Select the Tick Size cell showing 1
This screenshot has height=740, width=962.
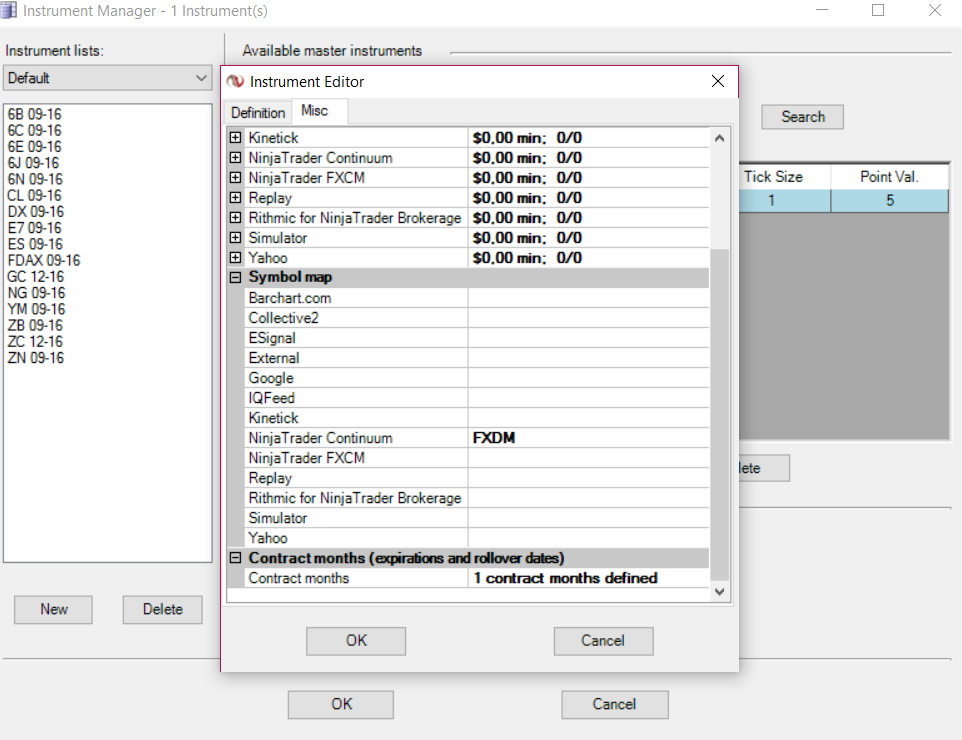coord(785,201)
